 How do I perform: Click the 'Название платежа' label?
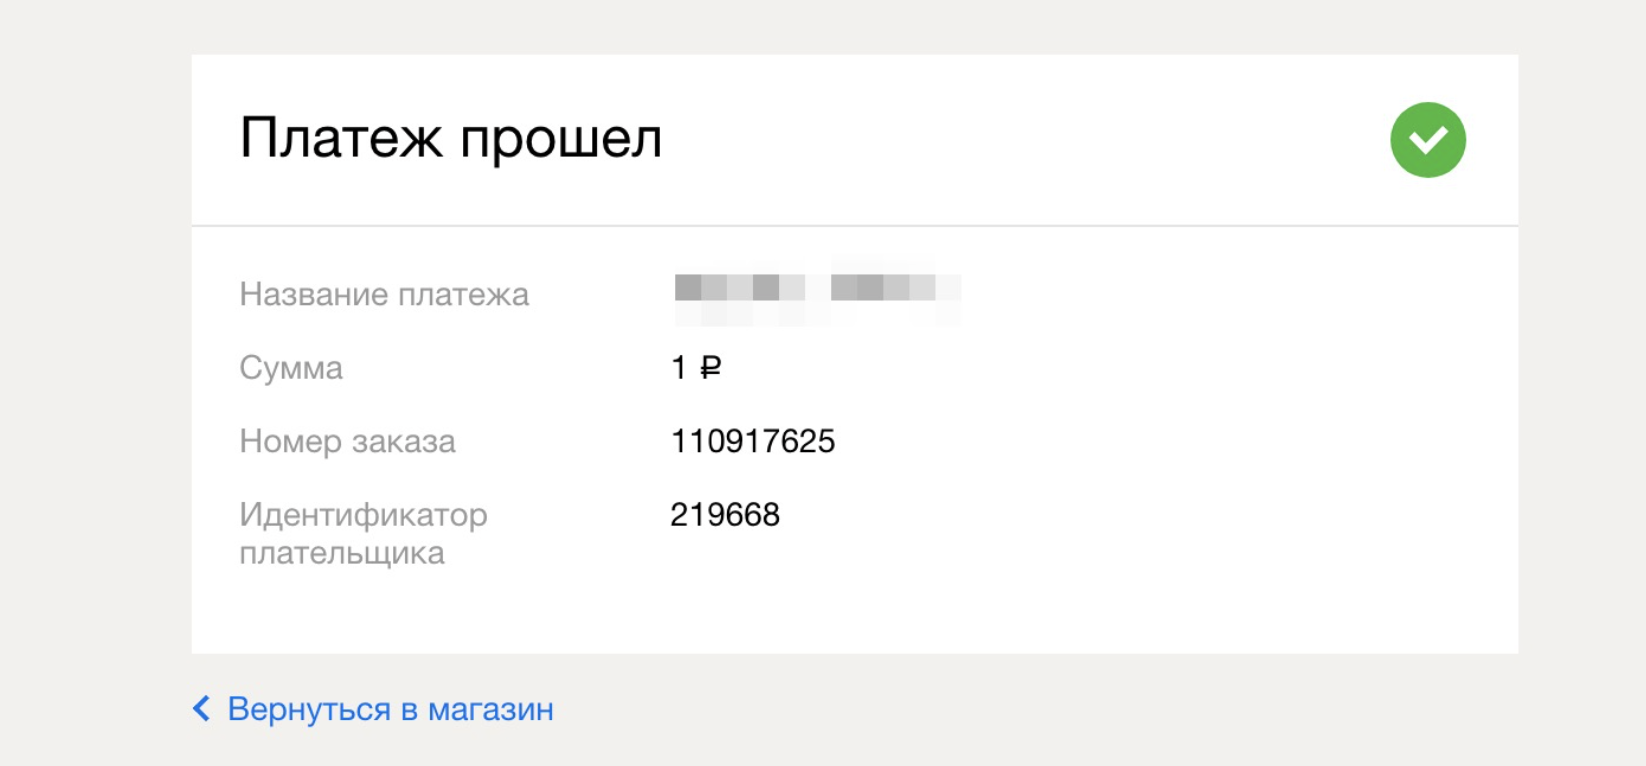(384, 294)
